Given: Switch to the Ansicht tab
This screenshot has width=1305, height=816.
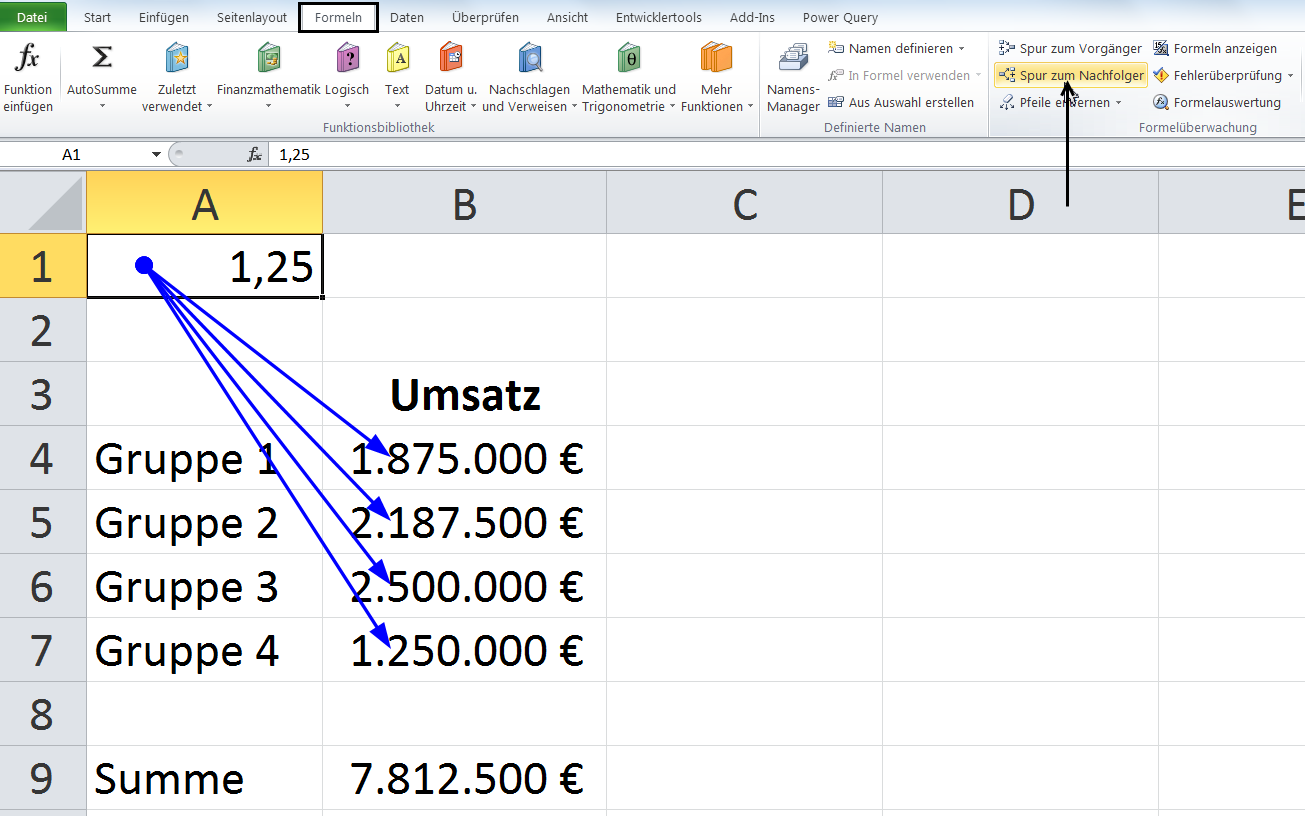Looking at the screenshot, I should coord(568,17).
